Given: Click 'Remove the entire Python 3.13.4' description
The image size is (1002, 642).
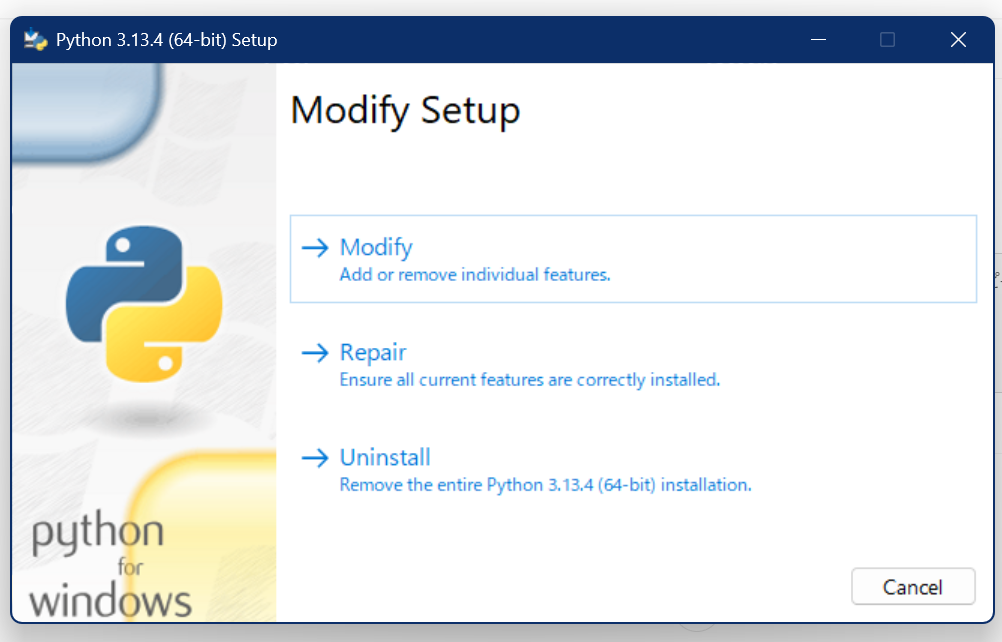Looking at the screenshot, I should pyautogui.click(x=545, y=485).
